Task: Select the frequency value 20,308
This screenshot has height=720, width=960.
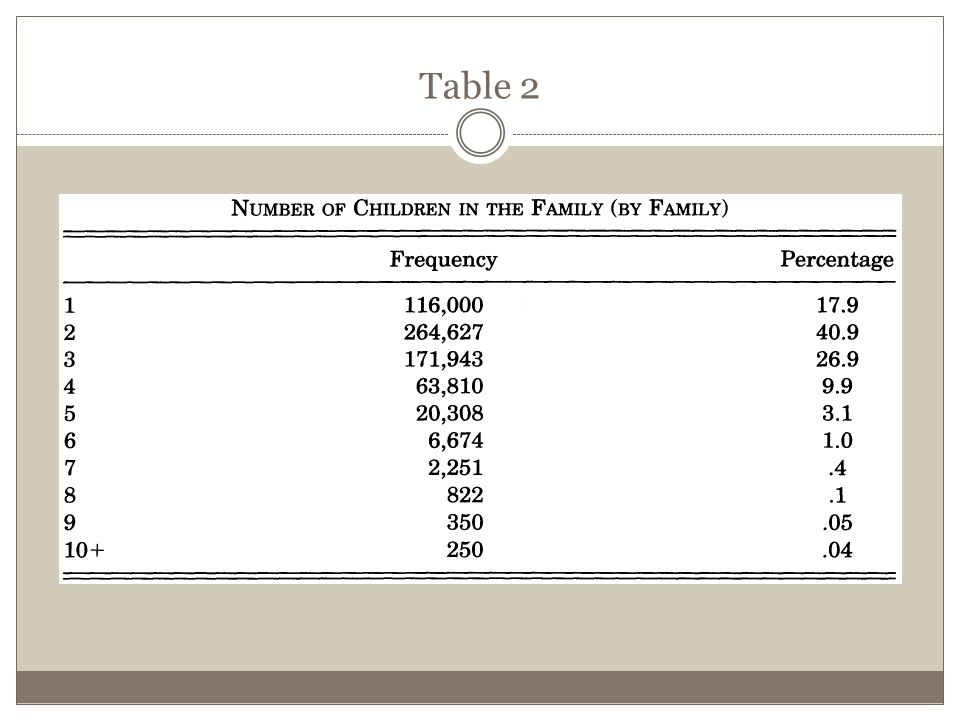Action: 449,413
